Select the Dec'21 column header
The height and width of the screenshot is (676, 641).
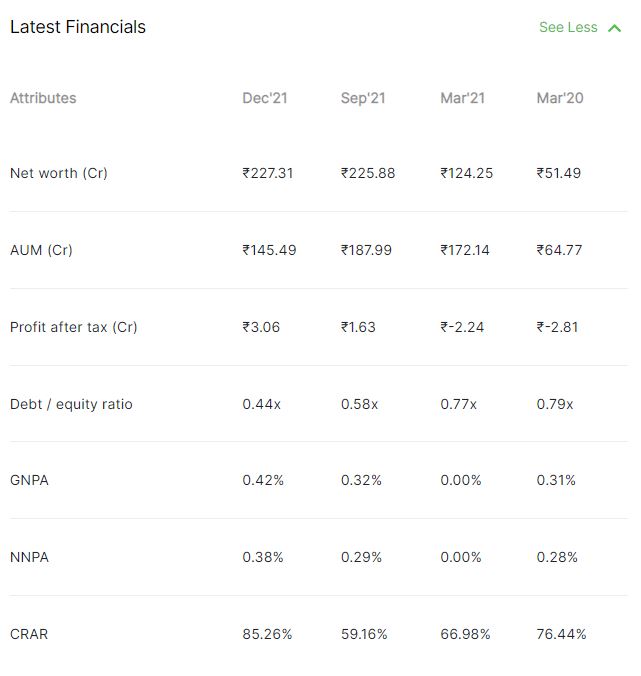[x=265, y=98]
